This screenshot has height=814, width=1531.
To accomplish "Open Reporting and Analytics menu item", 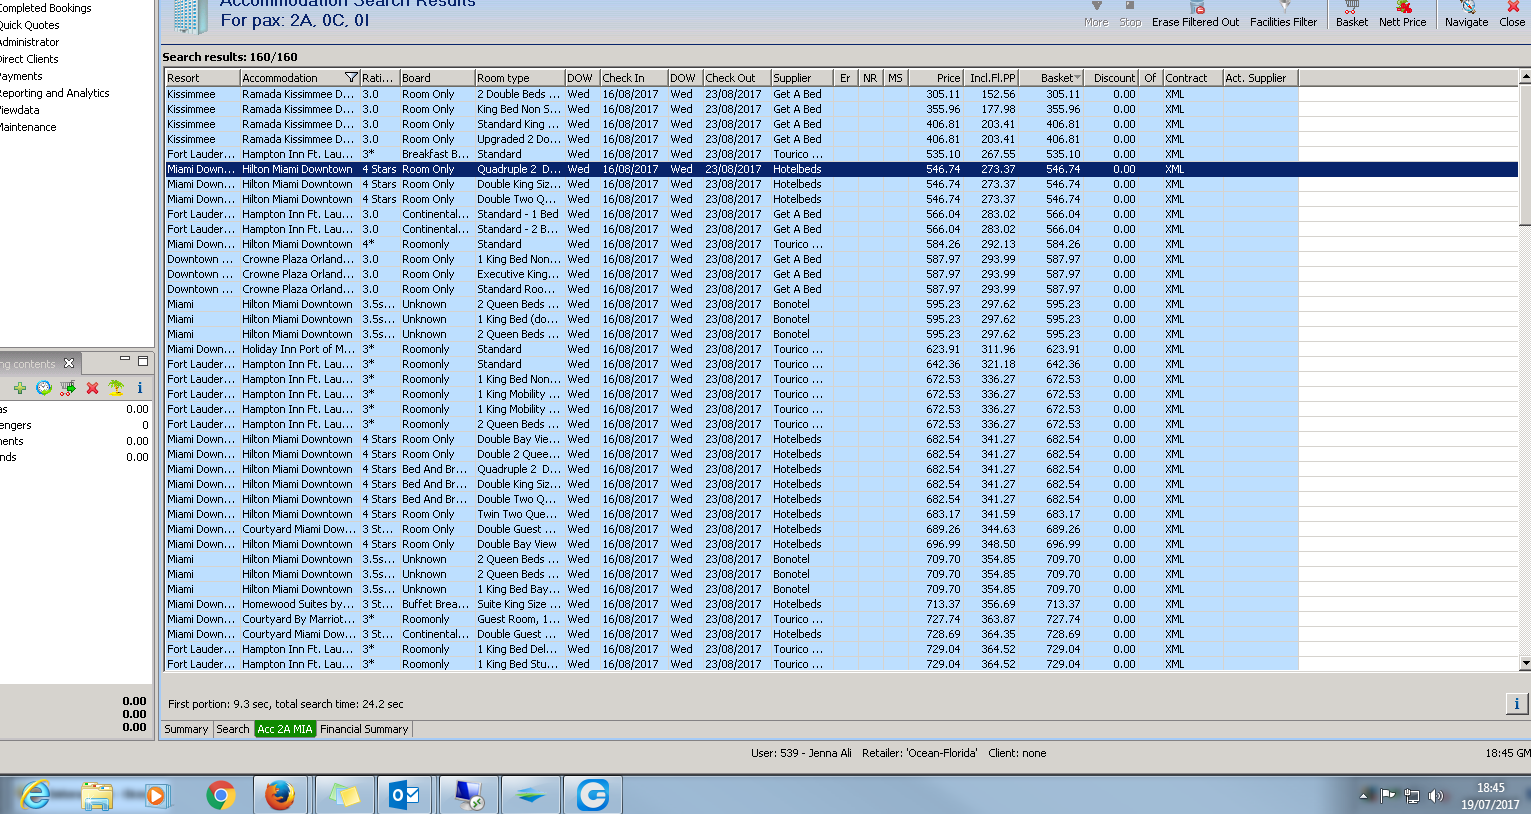I will click(55, 93).
